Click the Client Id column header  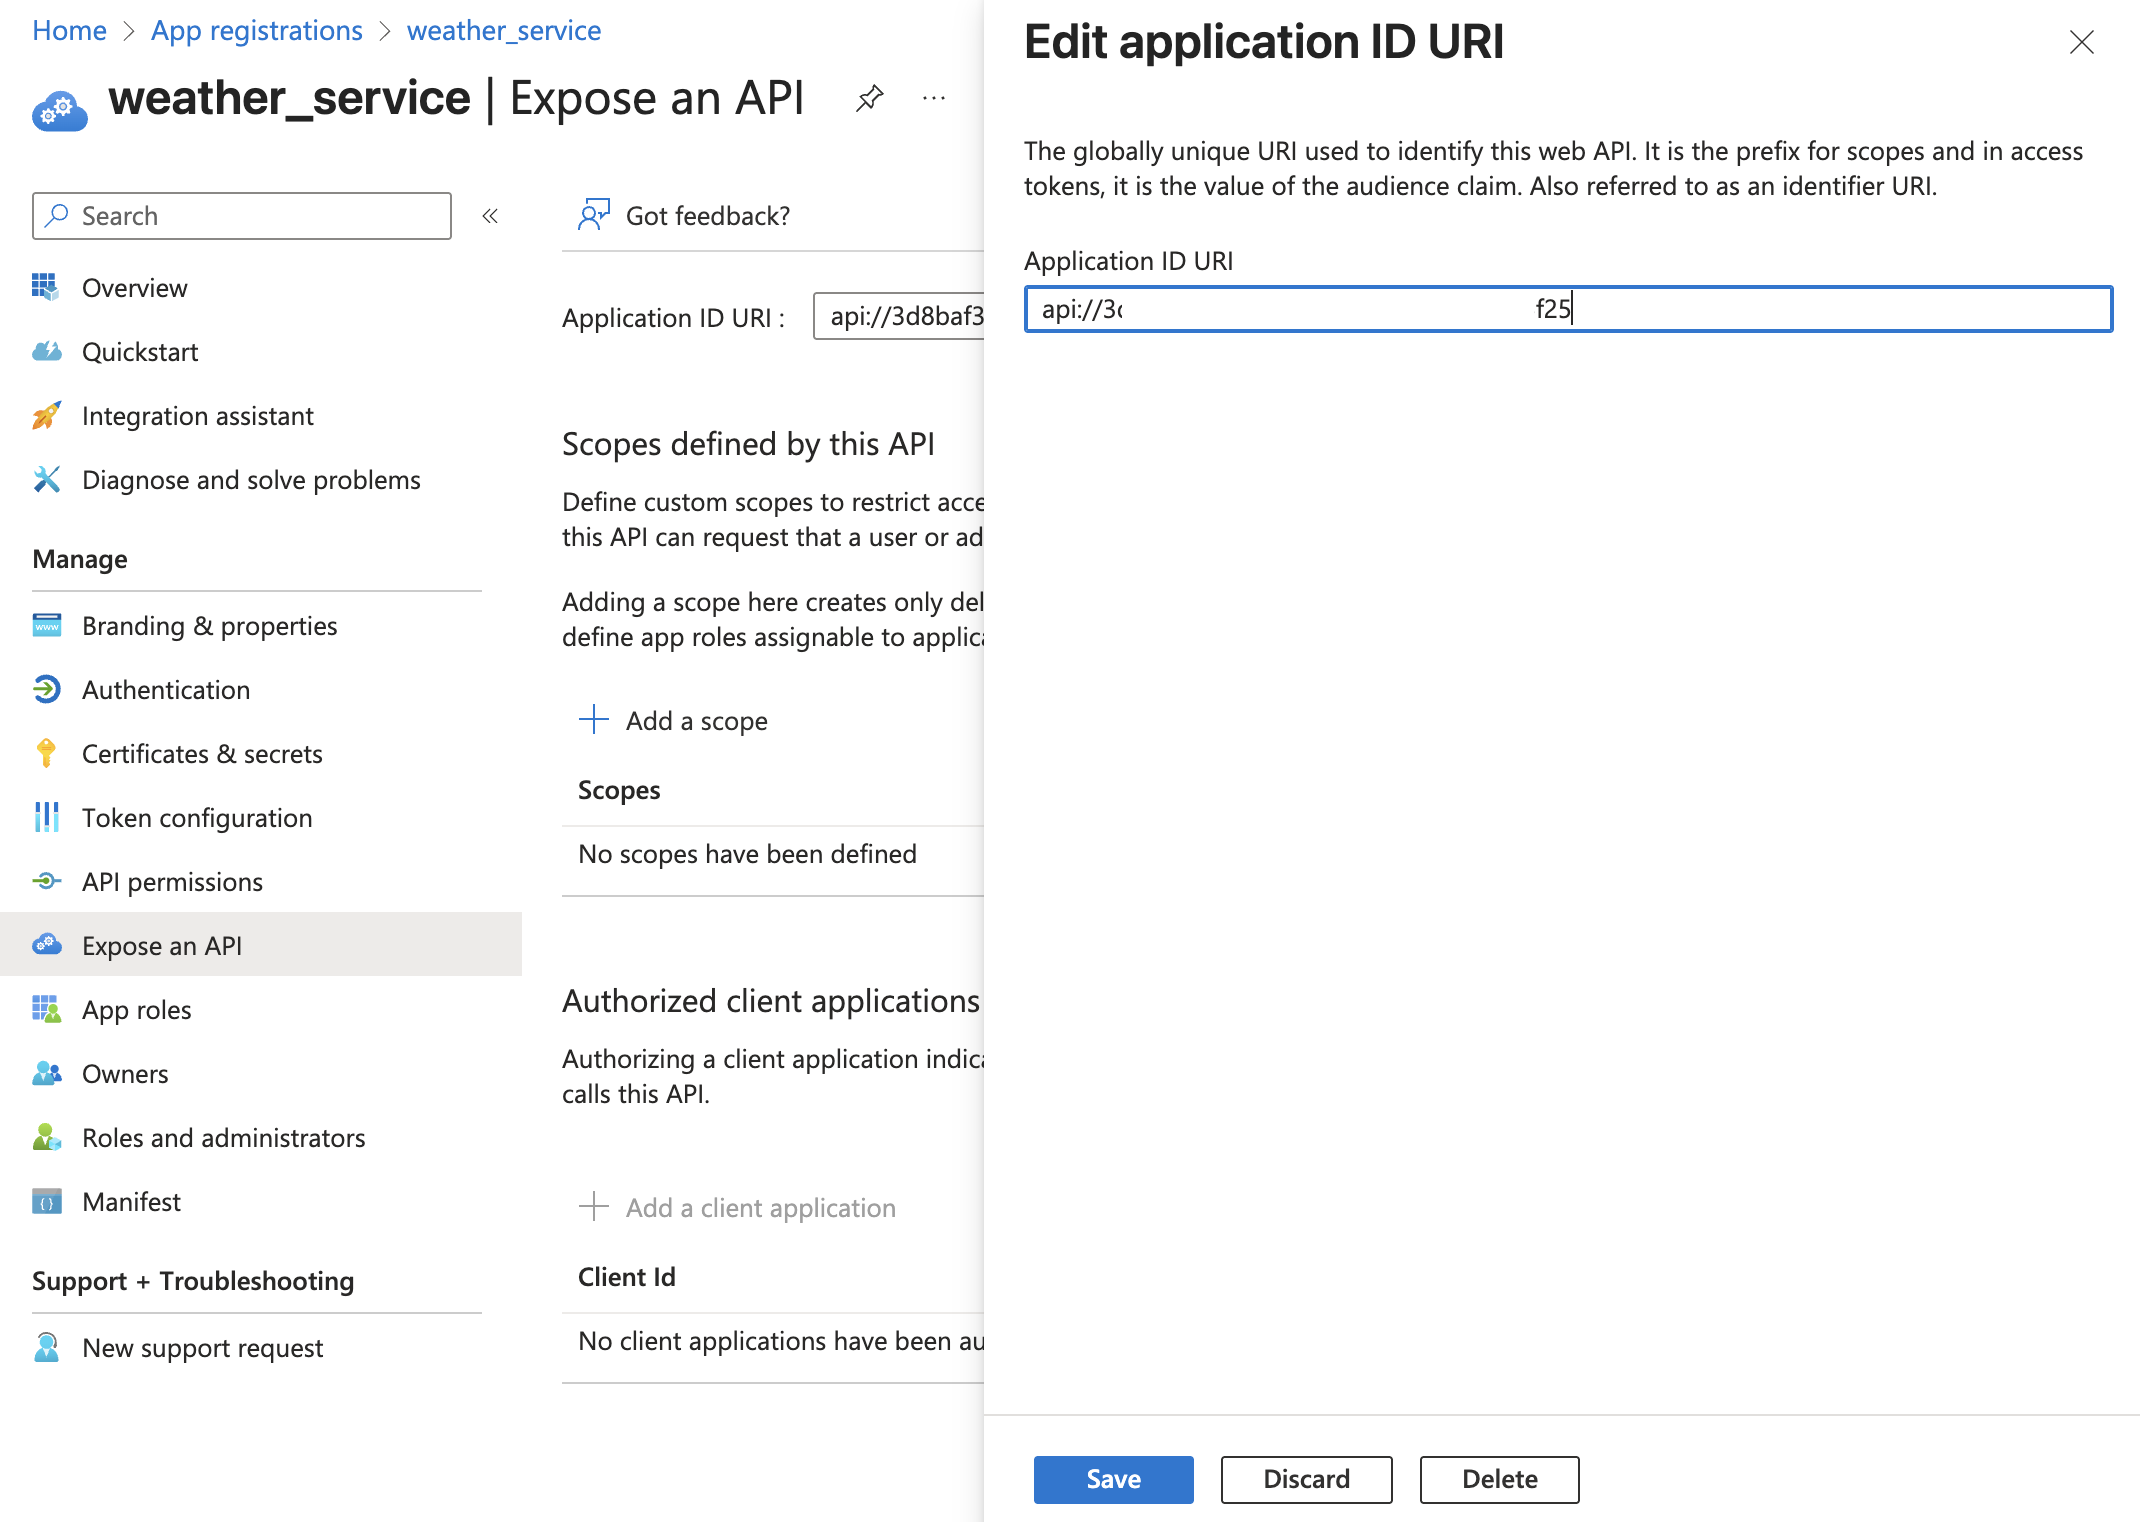[626, 1277]
